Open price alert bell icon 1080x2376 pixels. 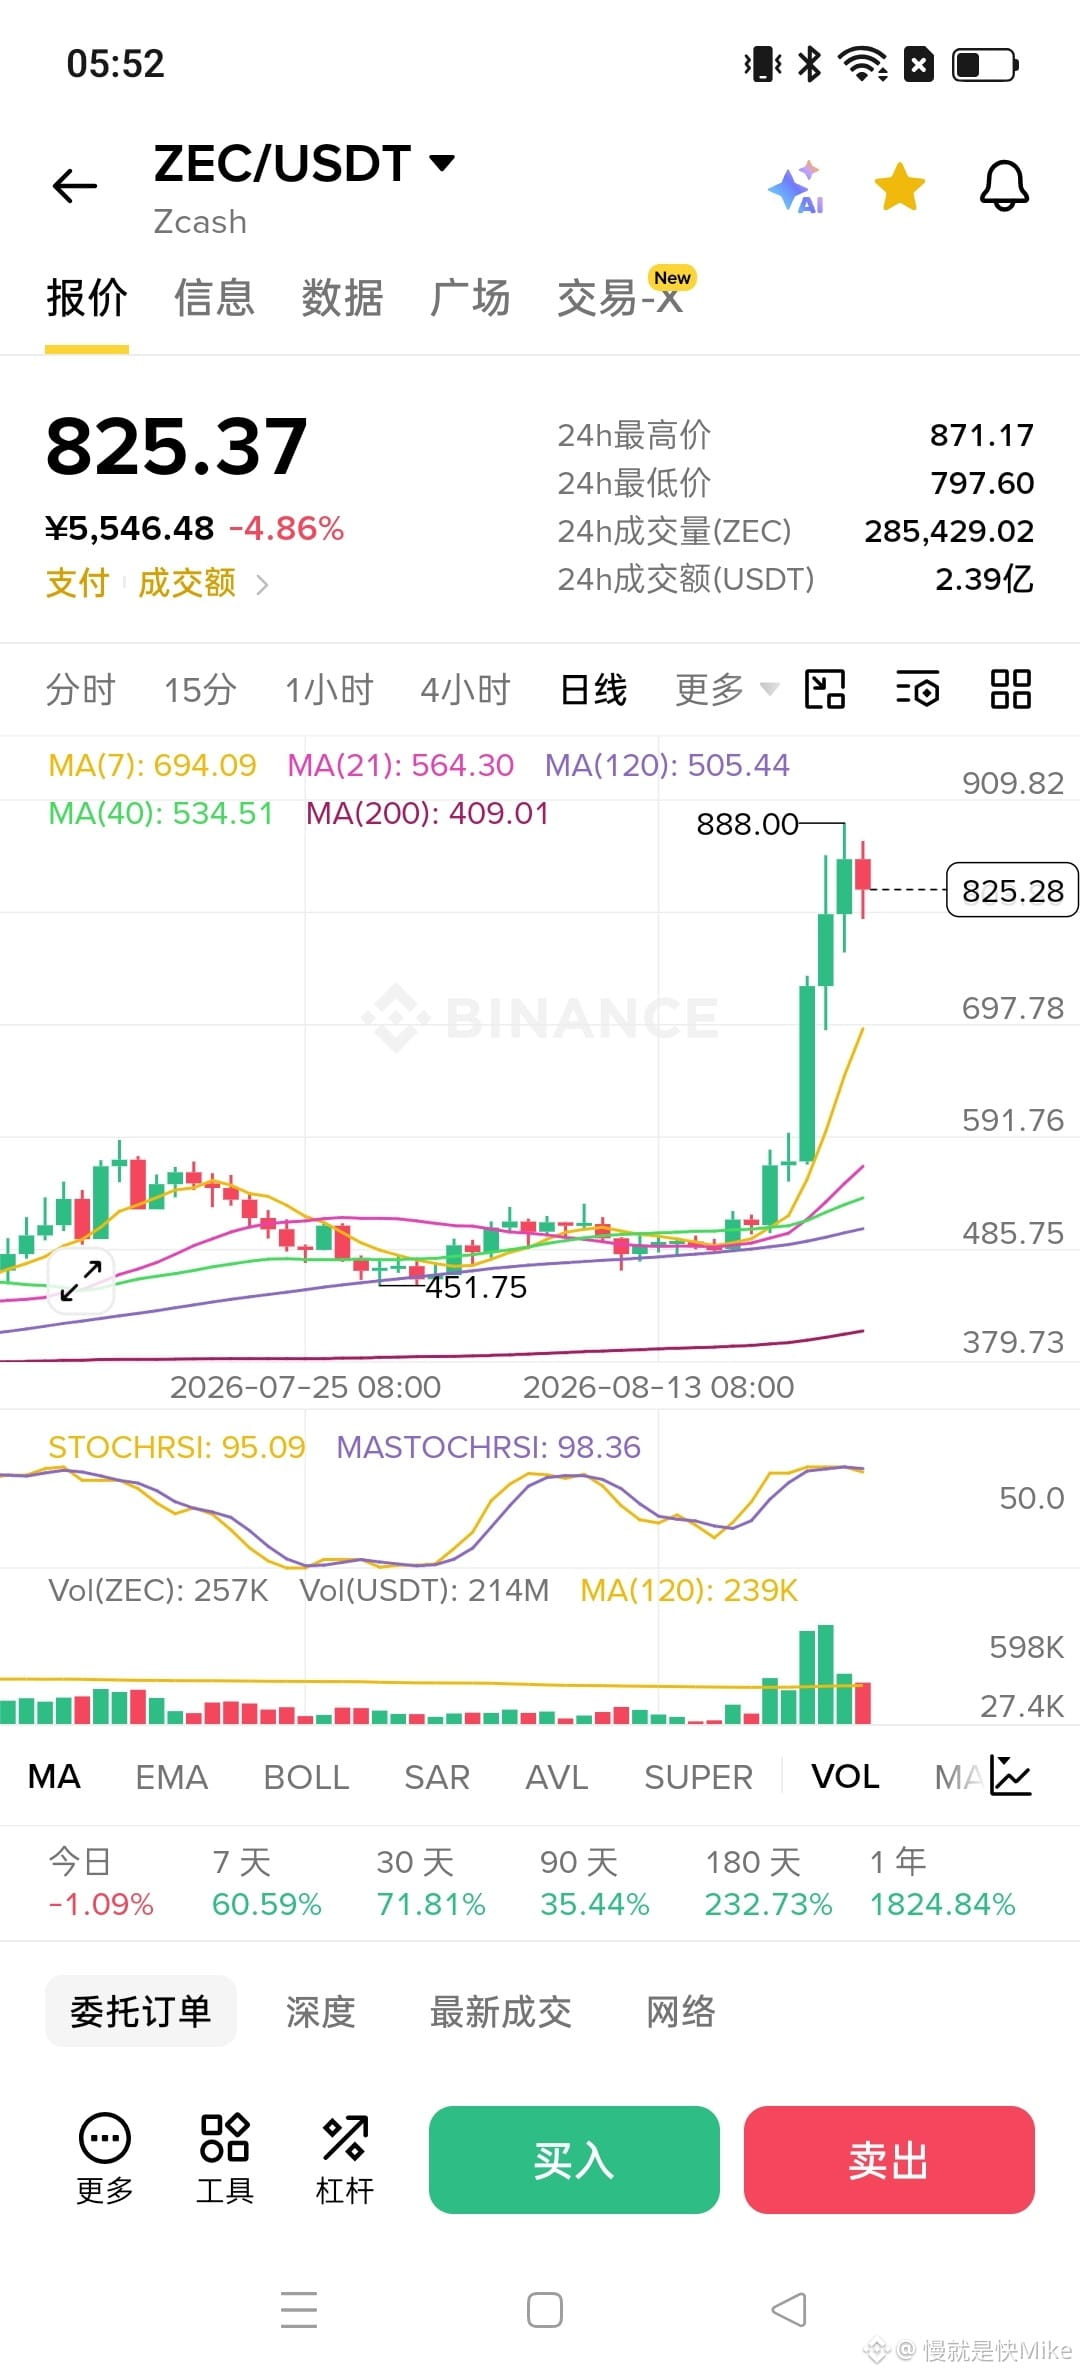pos(1004,186)
